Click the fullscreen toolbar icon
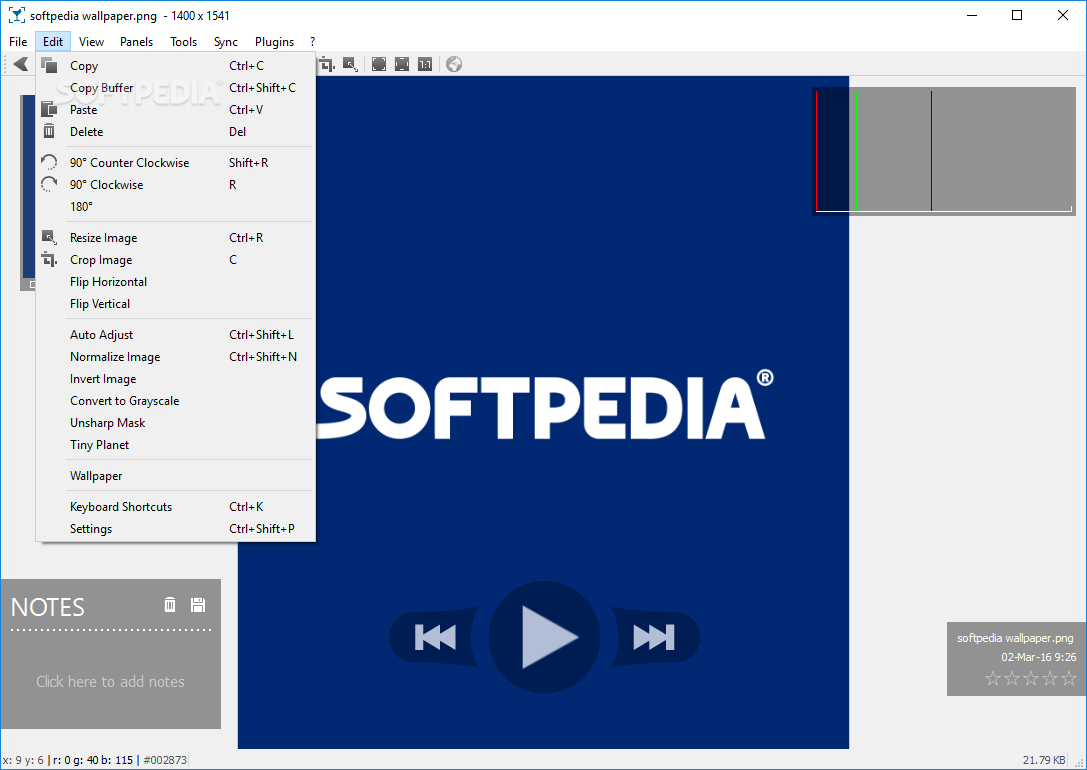This screenshot has width=1087, height=770. pos(379,64)
